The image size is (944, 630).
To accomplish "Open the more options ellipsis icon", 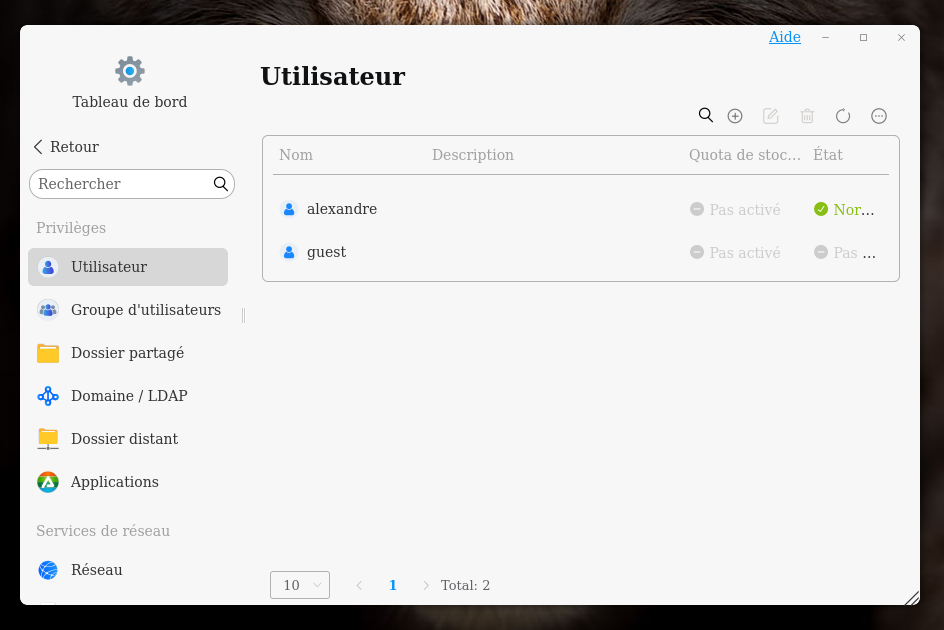I will pos(879,116).
